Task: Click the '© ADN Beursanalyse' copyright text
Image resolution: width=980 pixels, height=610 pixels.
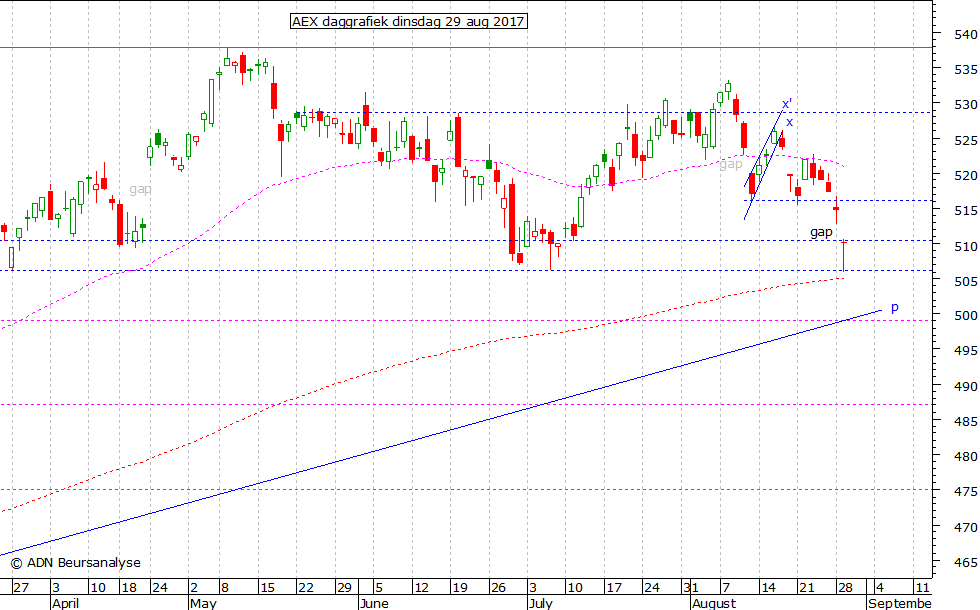Action: tap(76, 562)
